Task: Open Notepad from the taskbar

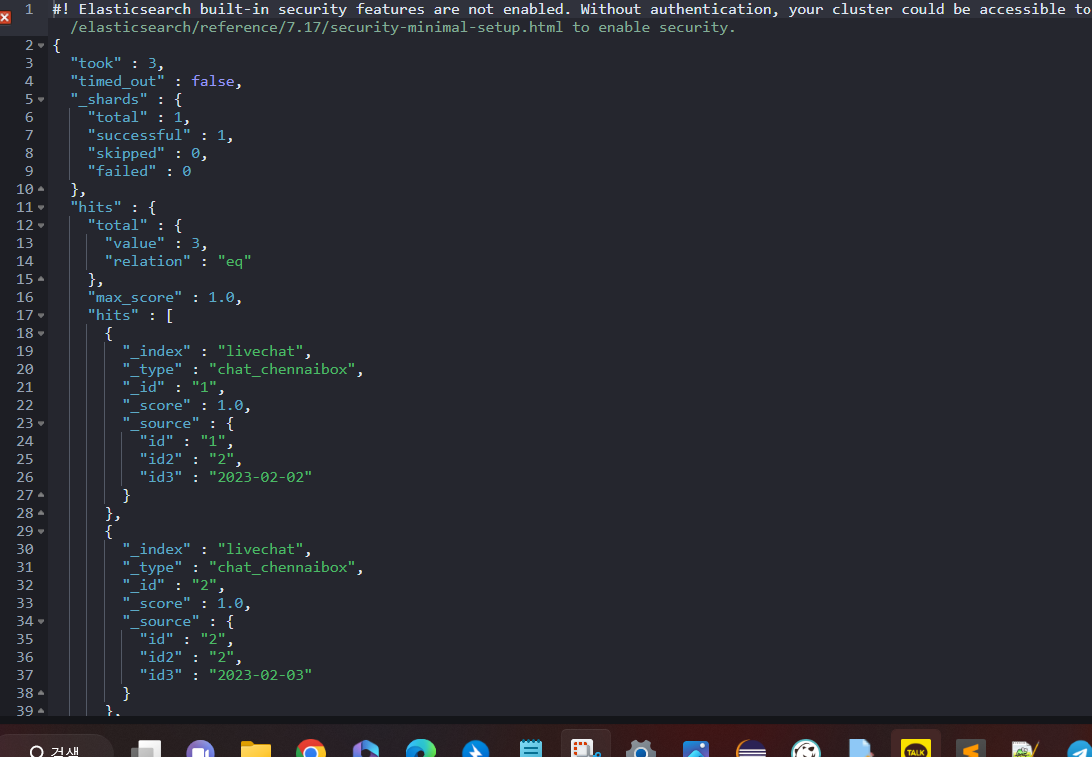Action: (531, 749)
